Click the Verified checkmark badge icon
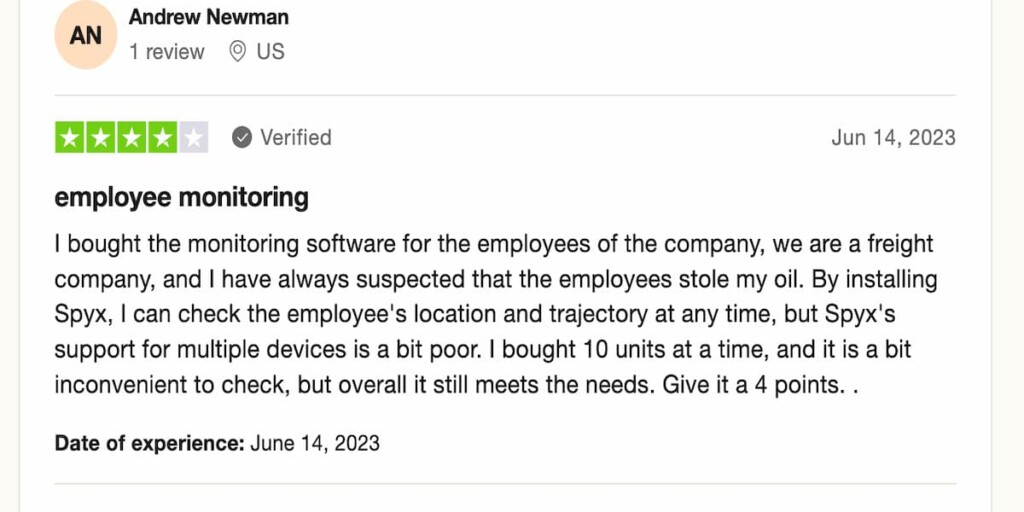1024x512 pixels. tap(242, 138)
